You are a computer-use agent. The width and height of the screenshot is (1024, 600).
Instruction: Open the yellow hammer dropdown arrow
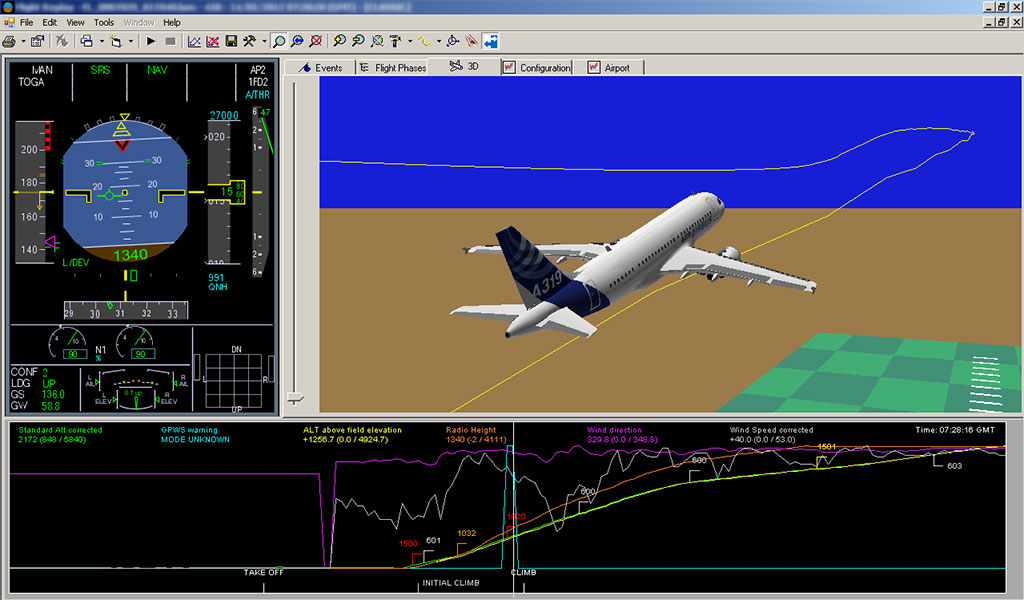click(409, 42)
